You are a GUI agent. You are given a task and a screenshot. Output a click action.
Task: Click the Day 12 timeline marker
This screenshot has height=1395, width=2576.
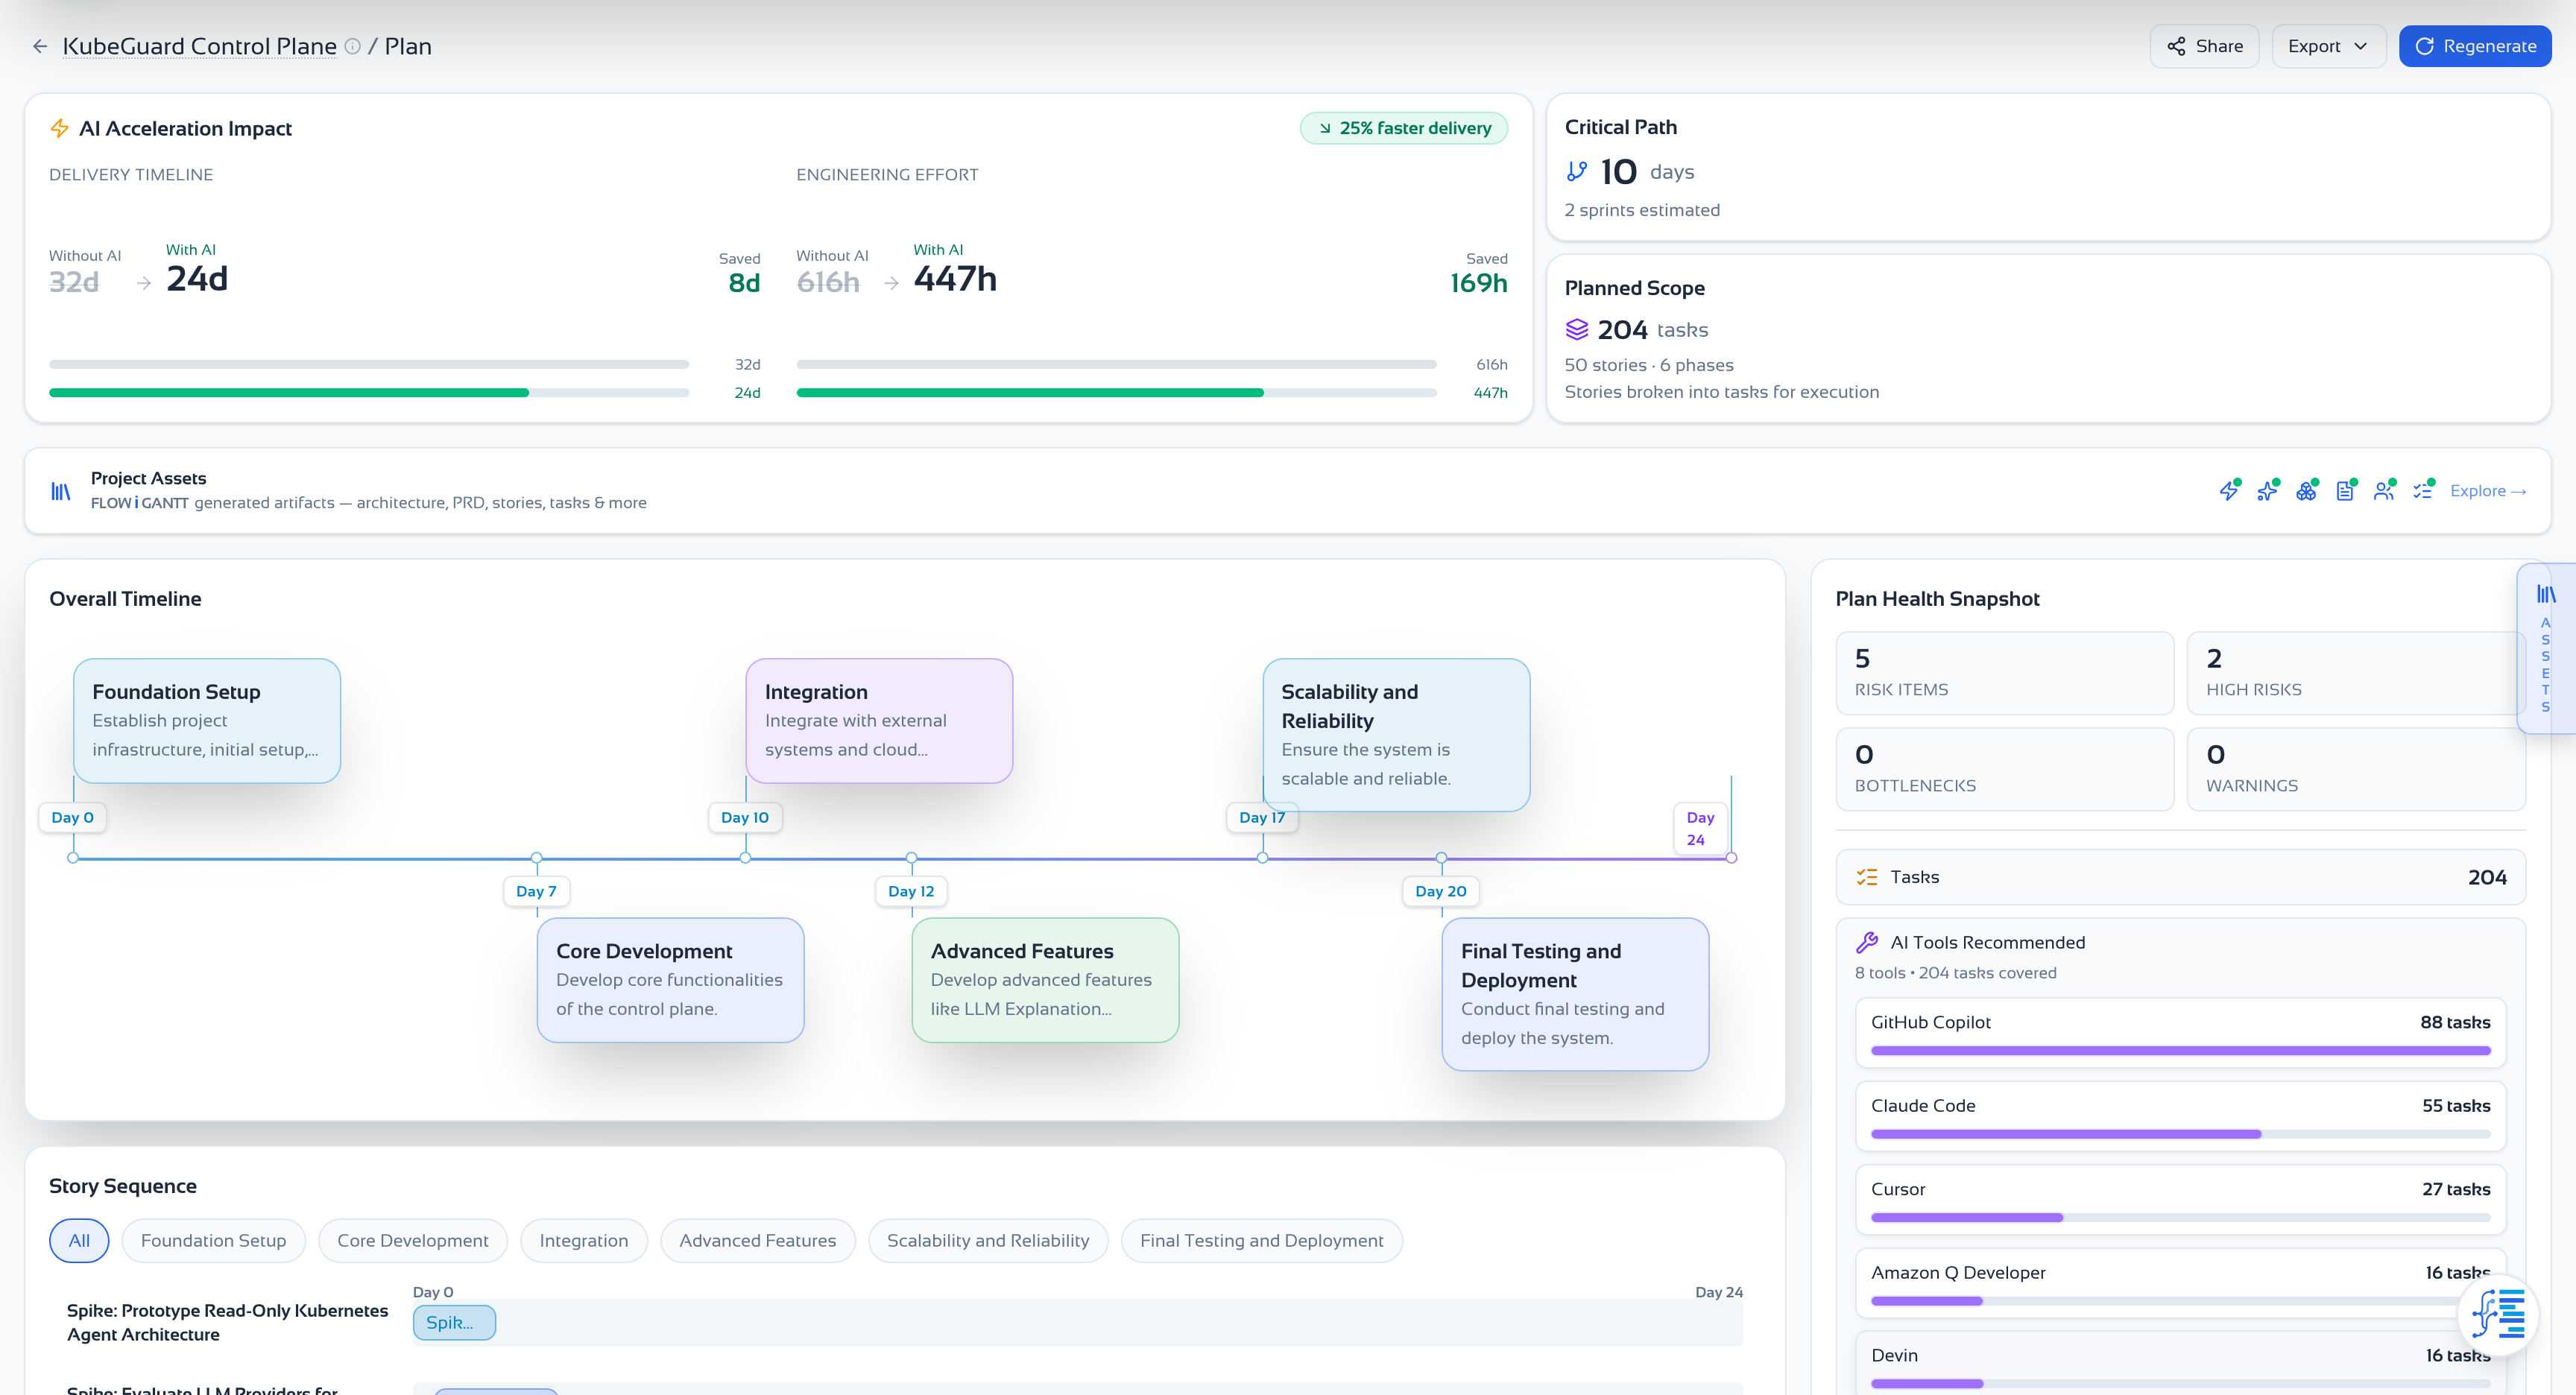911,891
